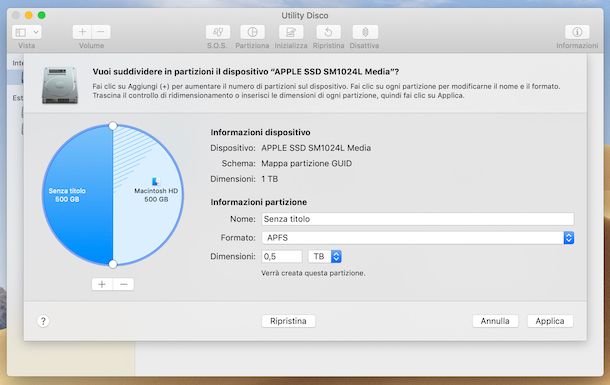Click the hard drive icon in the dialog header
The image size is (610, 385).
(60, 85)
